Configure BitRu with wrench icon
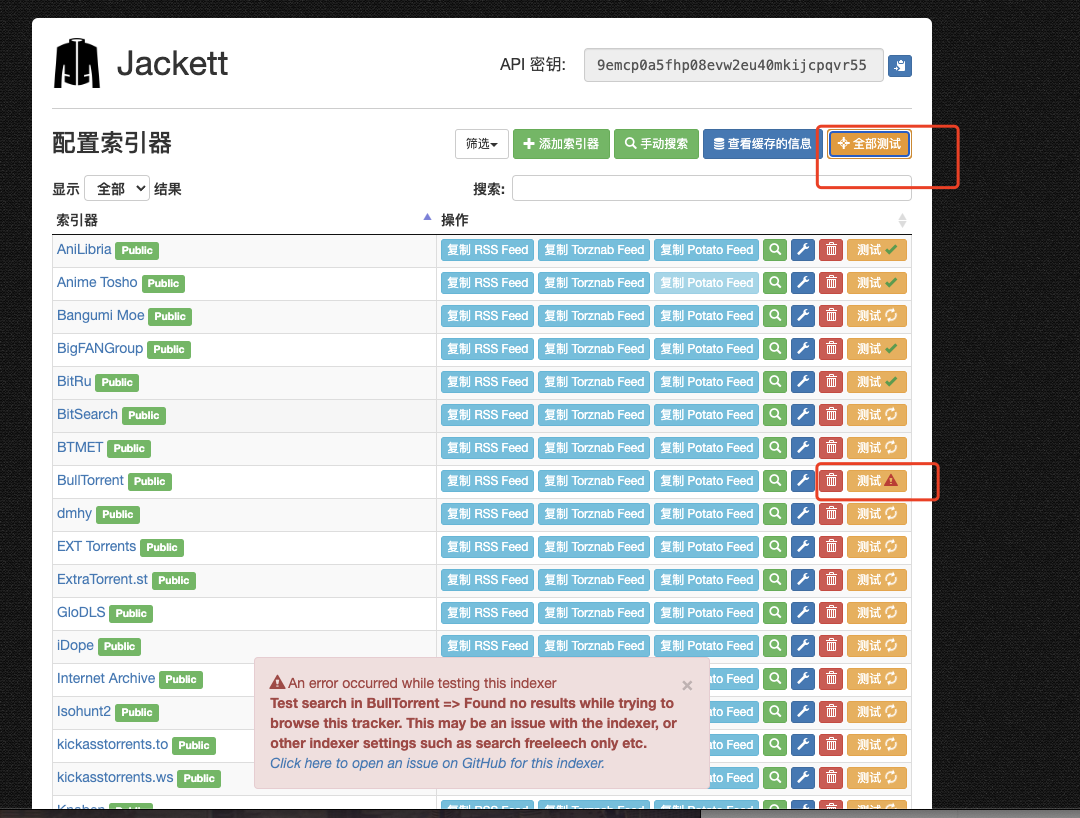The width and height of the screenshot is (1080, 818). pos(803,381)
